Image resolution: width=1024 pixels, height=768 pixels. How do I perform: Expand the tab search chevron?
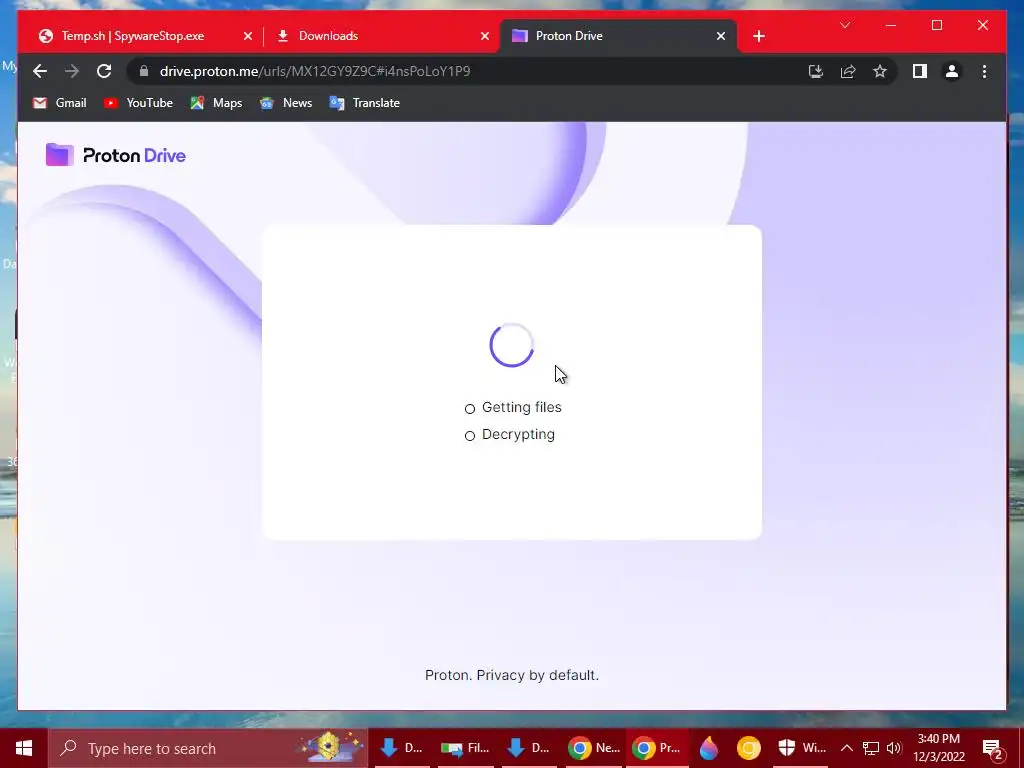845,25
